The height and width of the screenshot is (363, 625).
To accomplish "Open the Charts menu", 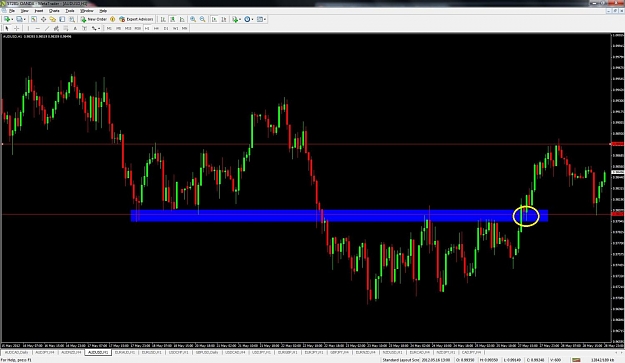I will coord(54,11).
